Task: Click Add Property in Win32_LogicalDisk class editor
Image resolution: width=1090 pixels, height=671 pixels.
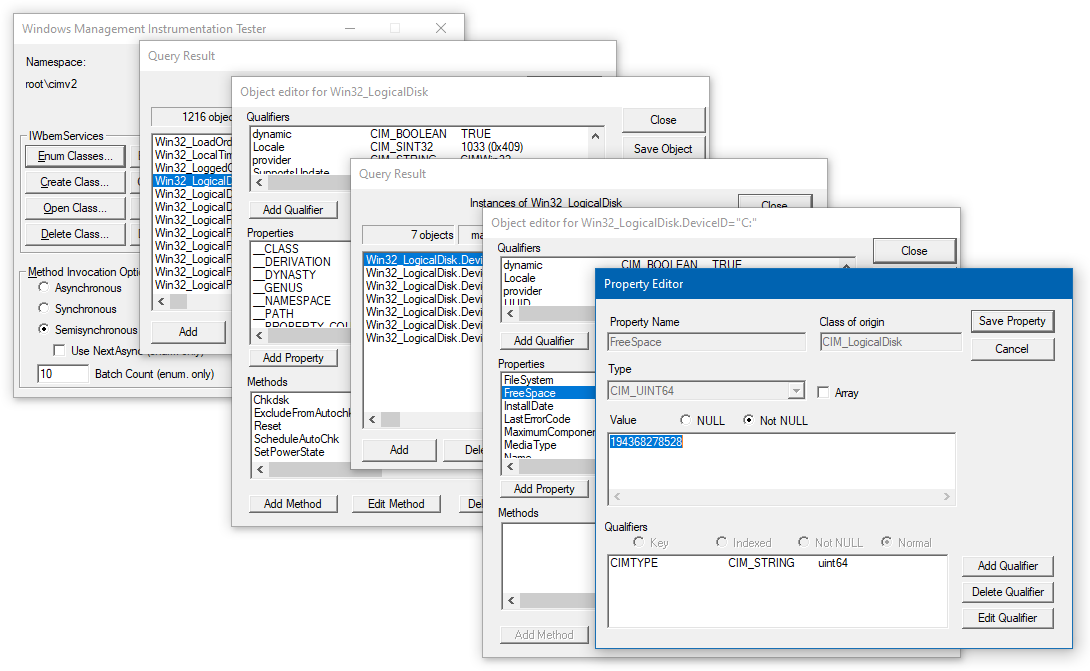Action: click(x=293, y=358)
